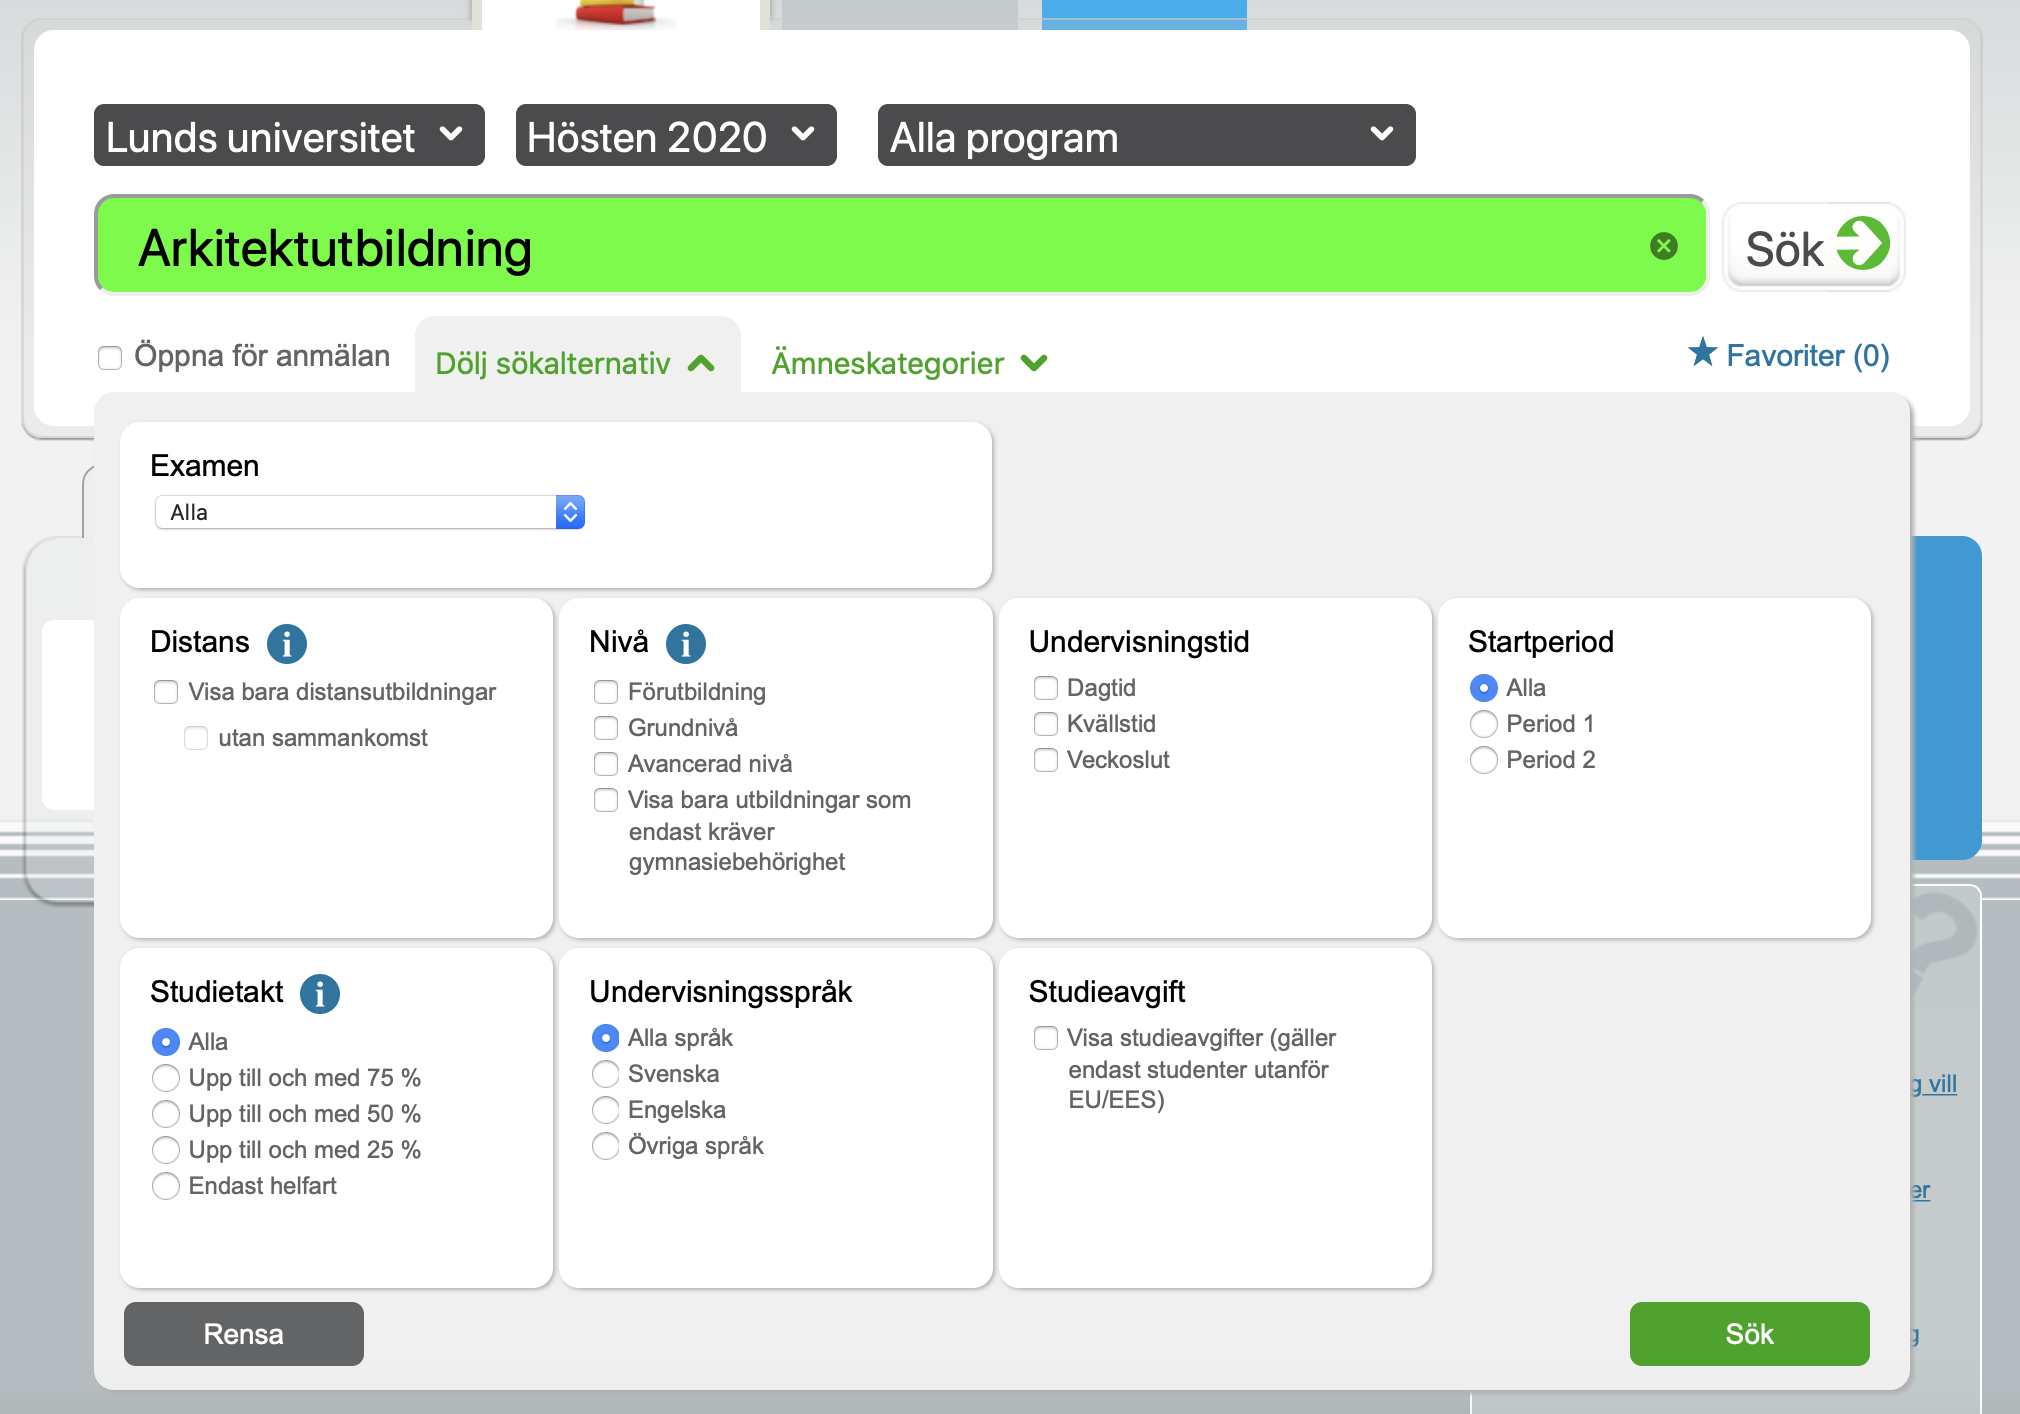Select Svenska as undervisningsspråk
Screen dimensions: 2020x1414
pos(606,1074)
